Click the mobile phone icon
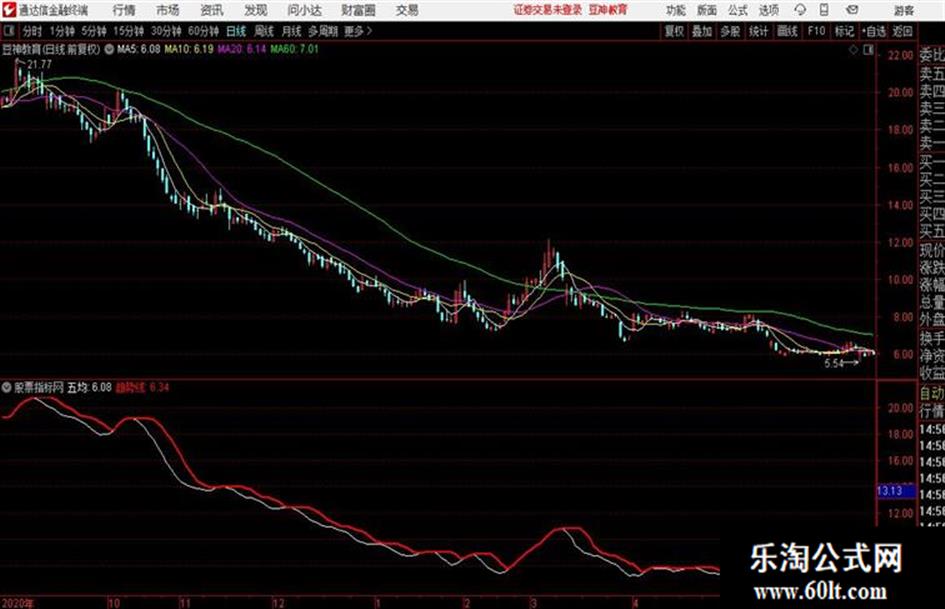 click(824, 10)
